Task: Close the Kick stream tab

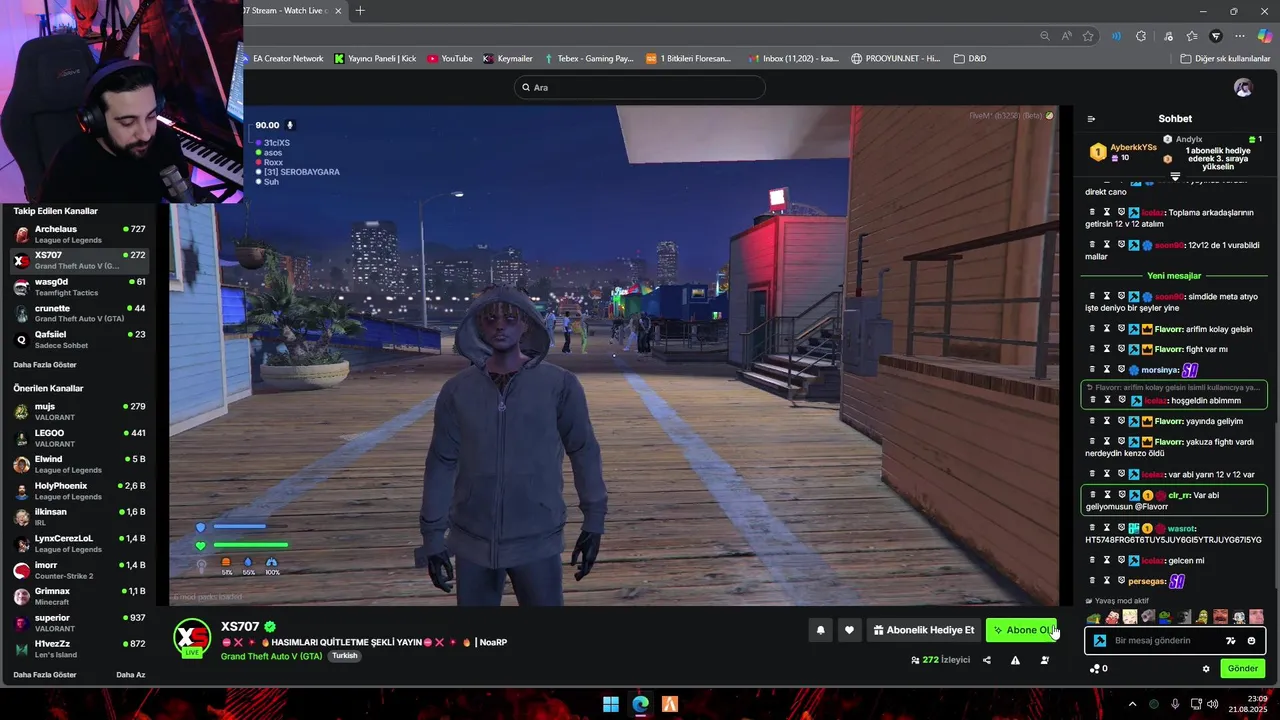Action: click(338, 11)
